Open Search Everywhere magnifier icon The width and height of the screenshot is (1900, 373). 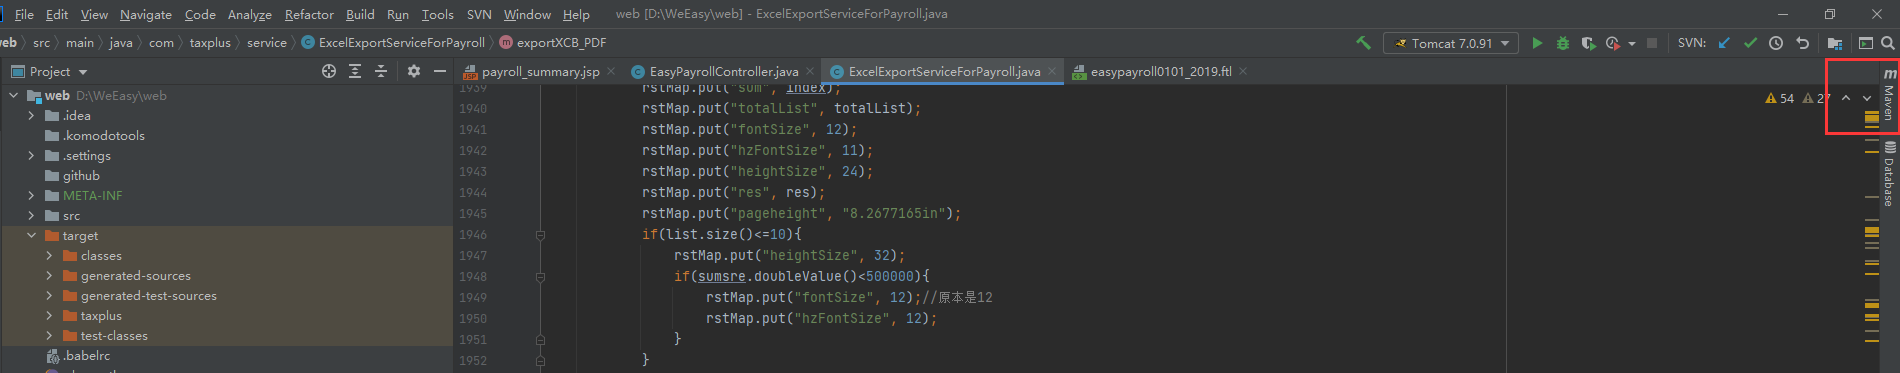coord(1887,43)
